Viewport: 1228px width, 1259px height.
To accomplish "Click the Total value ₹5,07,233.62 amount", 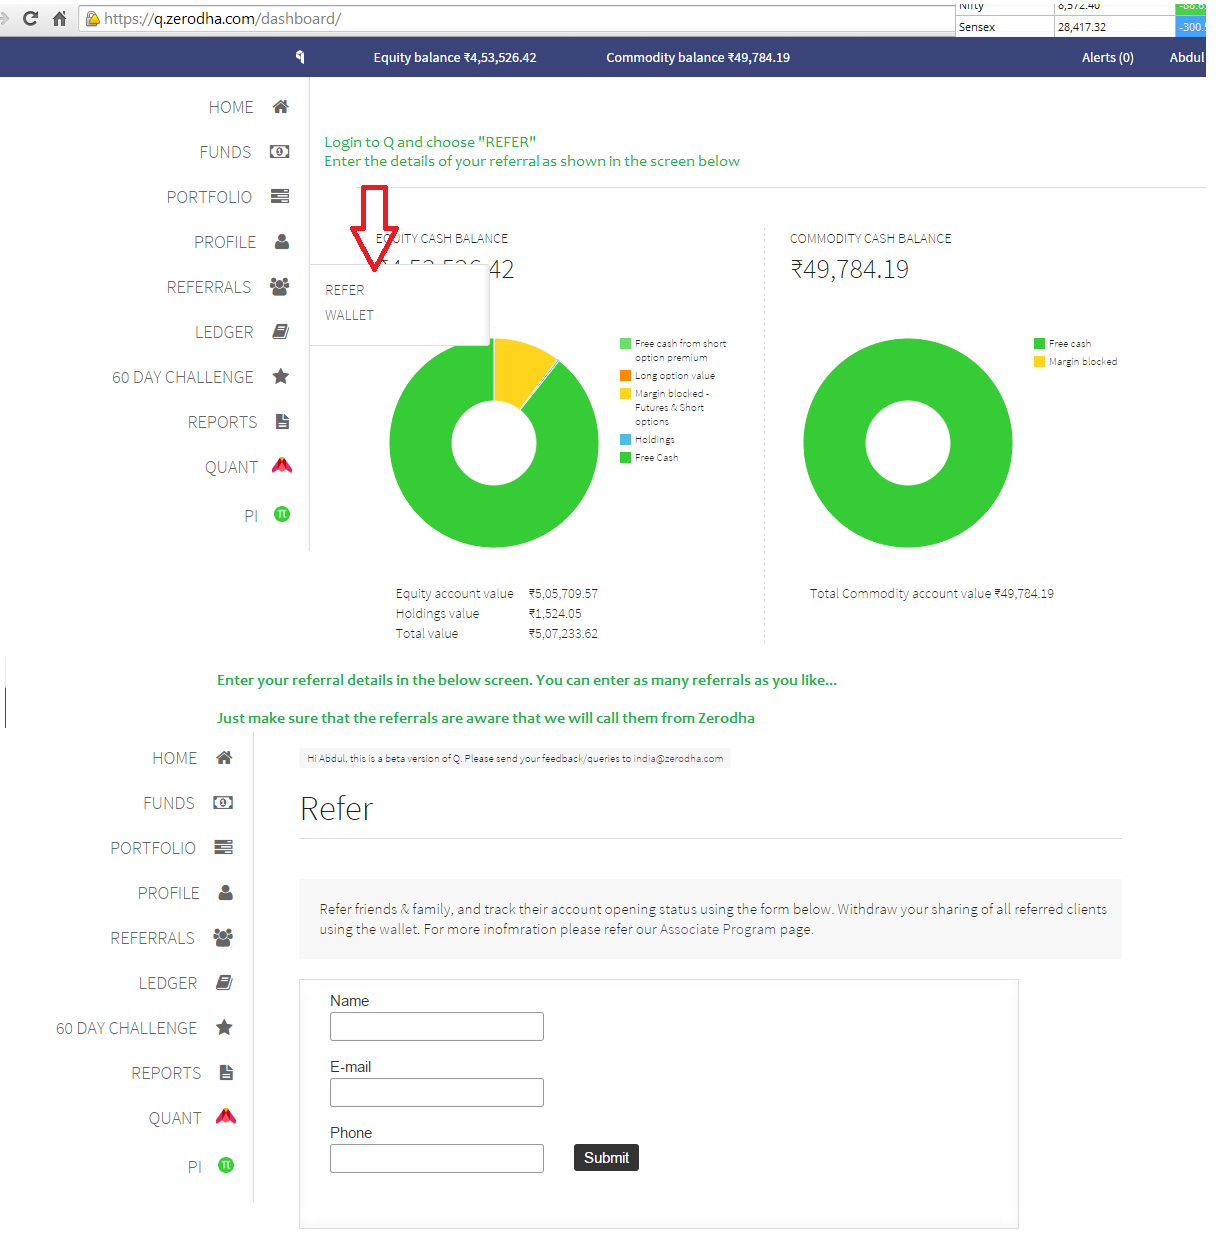I will pyautogui.click(x=563, y=633).
